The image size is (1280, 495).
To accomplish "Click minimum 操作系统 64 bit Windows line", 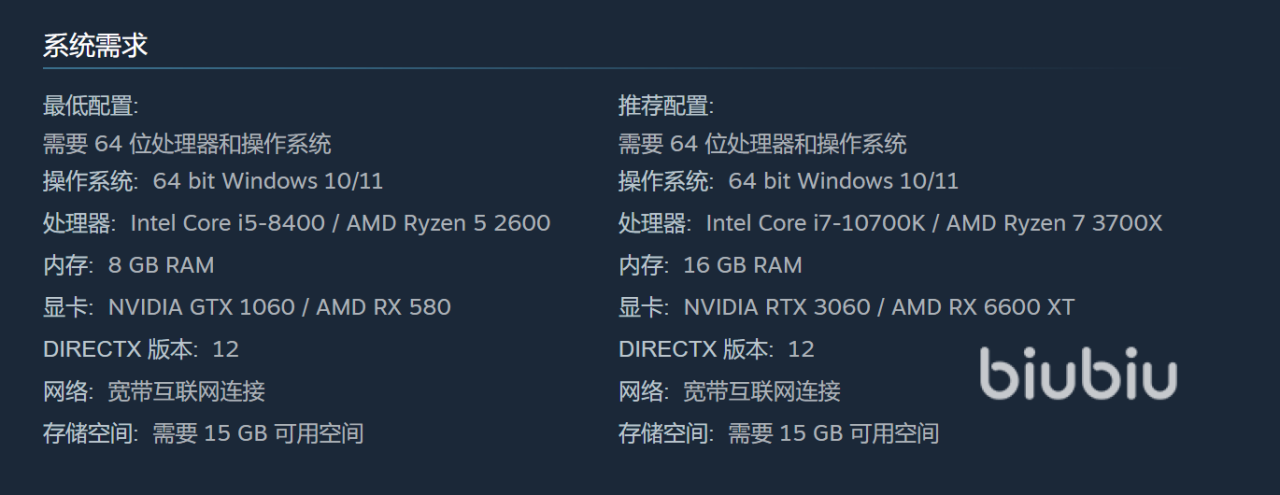I will tap(213, 181).
